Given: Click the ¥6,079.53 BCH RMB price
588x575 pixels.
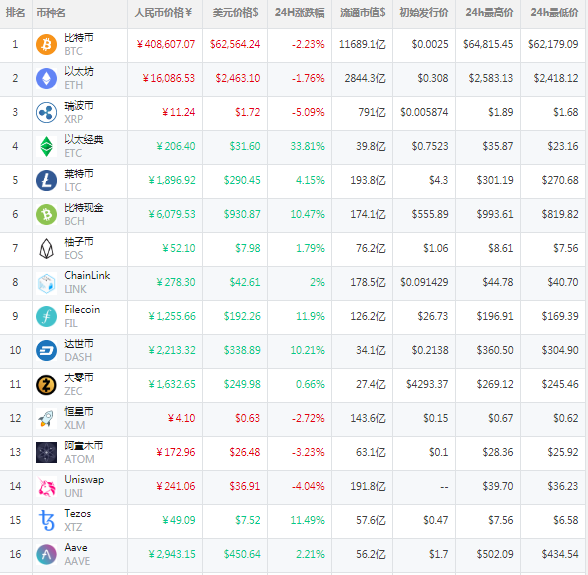Looking at the screenshot, I should pos(172,215).
